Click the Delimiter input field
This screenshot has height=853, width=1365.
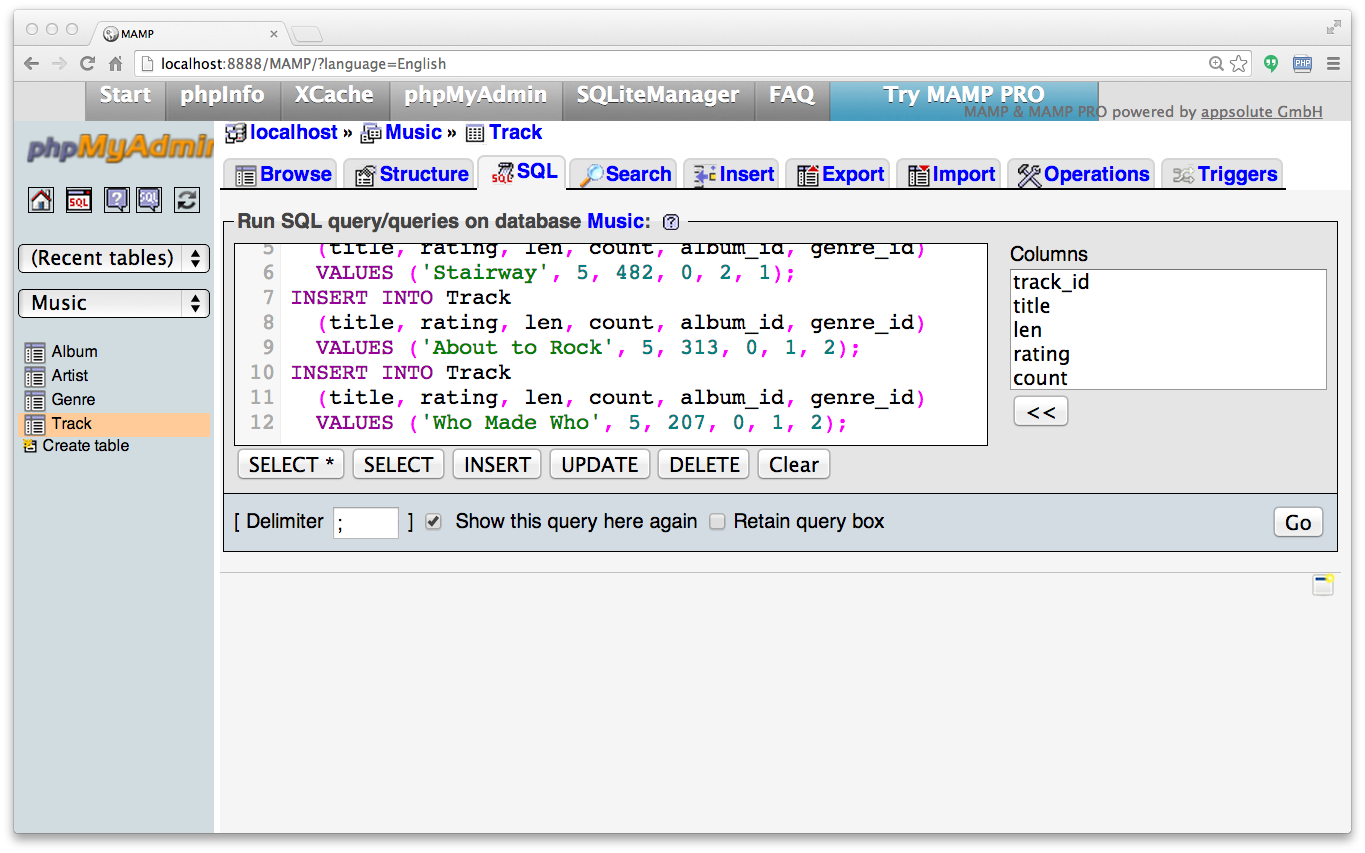pyautogui.click(x=365, y=523)
